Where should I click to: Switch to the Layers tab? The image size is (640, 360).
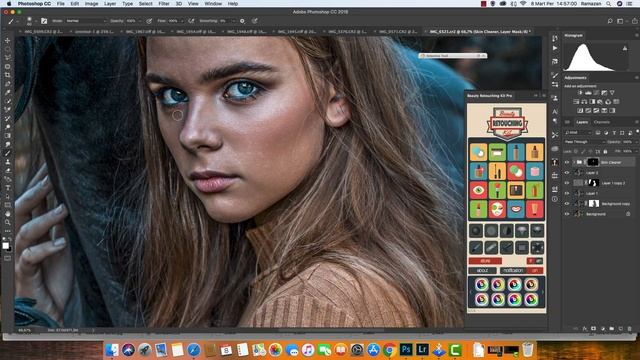pos(582,122)
